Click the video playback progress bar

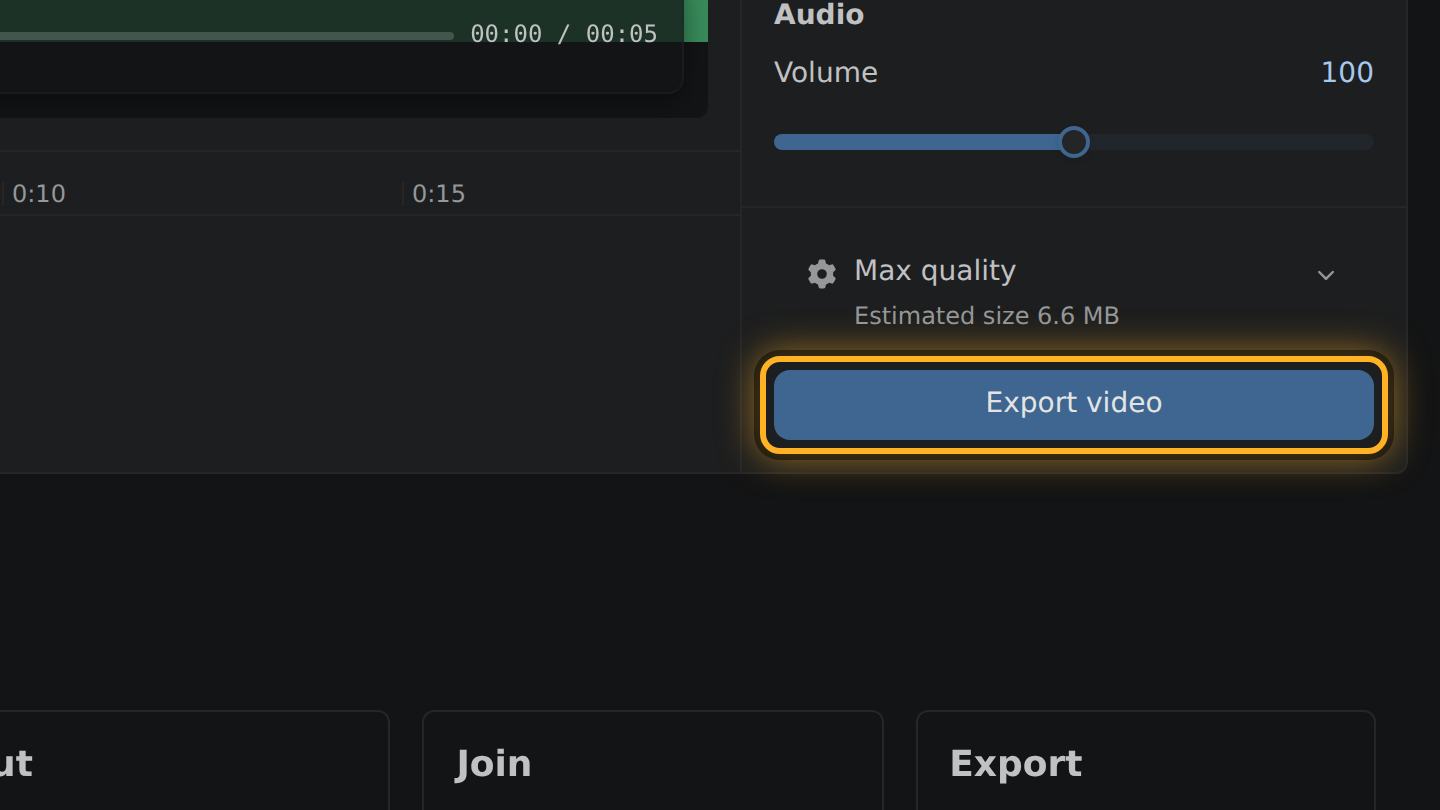click(227, 36)
